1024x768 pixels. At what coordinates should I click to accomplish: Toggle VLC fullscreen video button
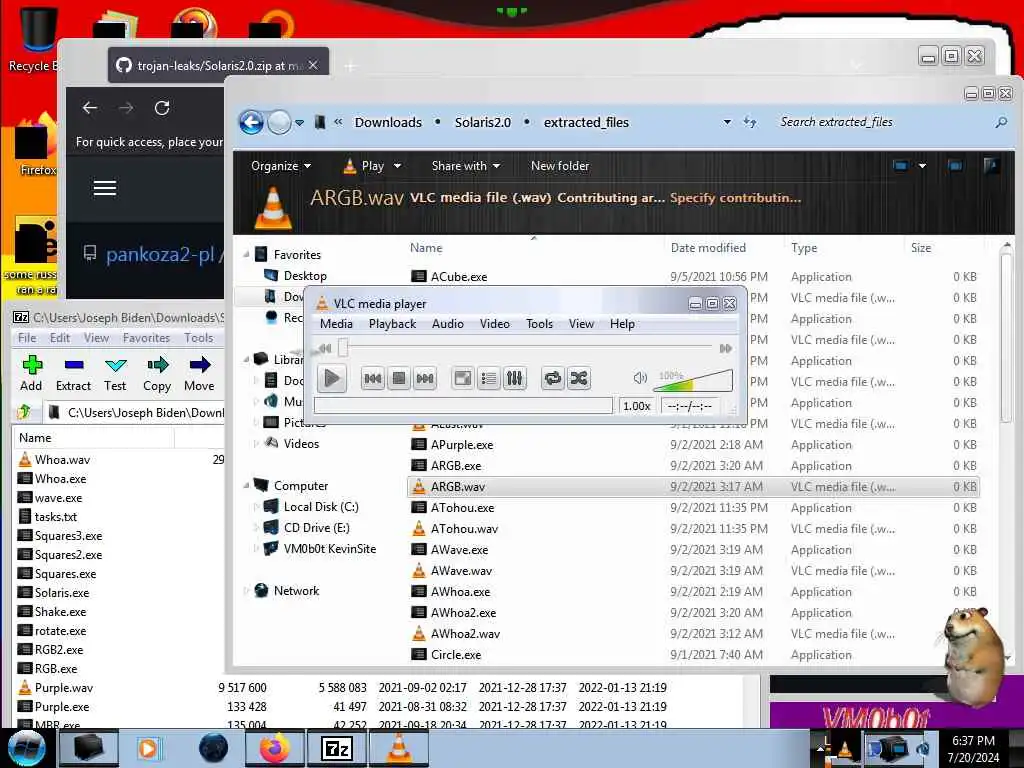[x=463, y=378]
